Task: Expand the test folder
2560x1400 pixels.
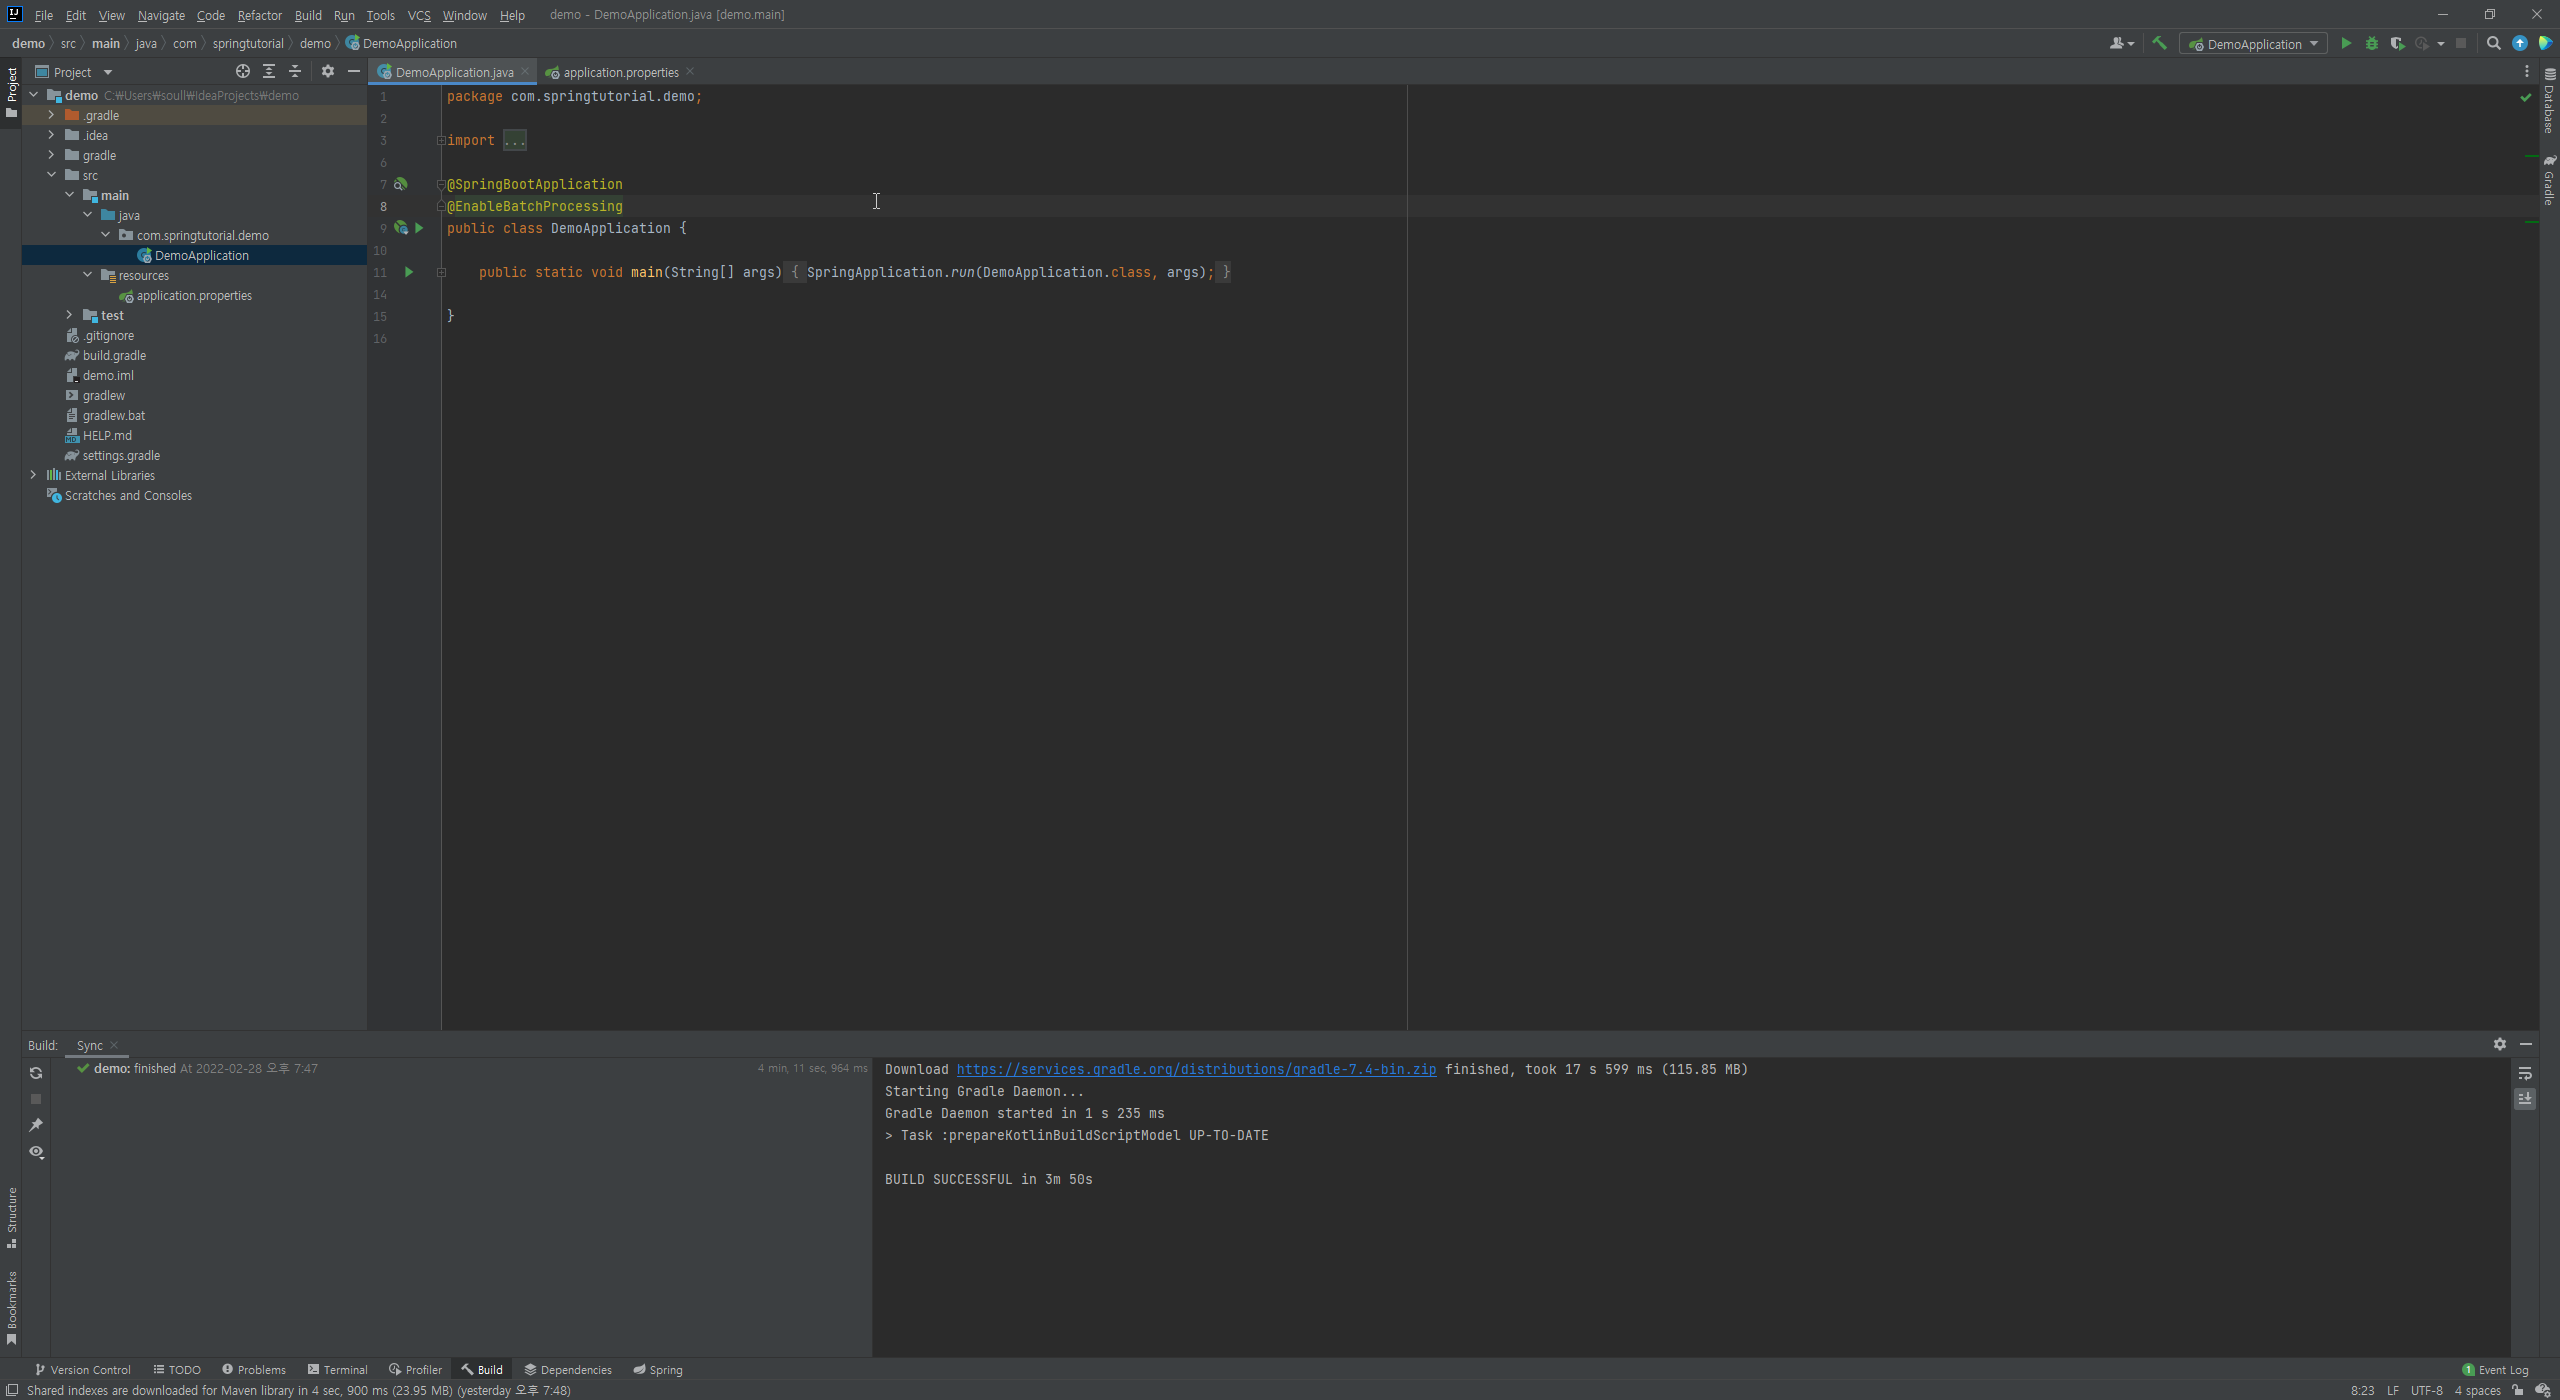Action: [69, 315]
